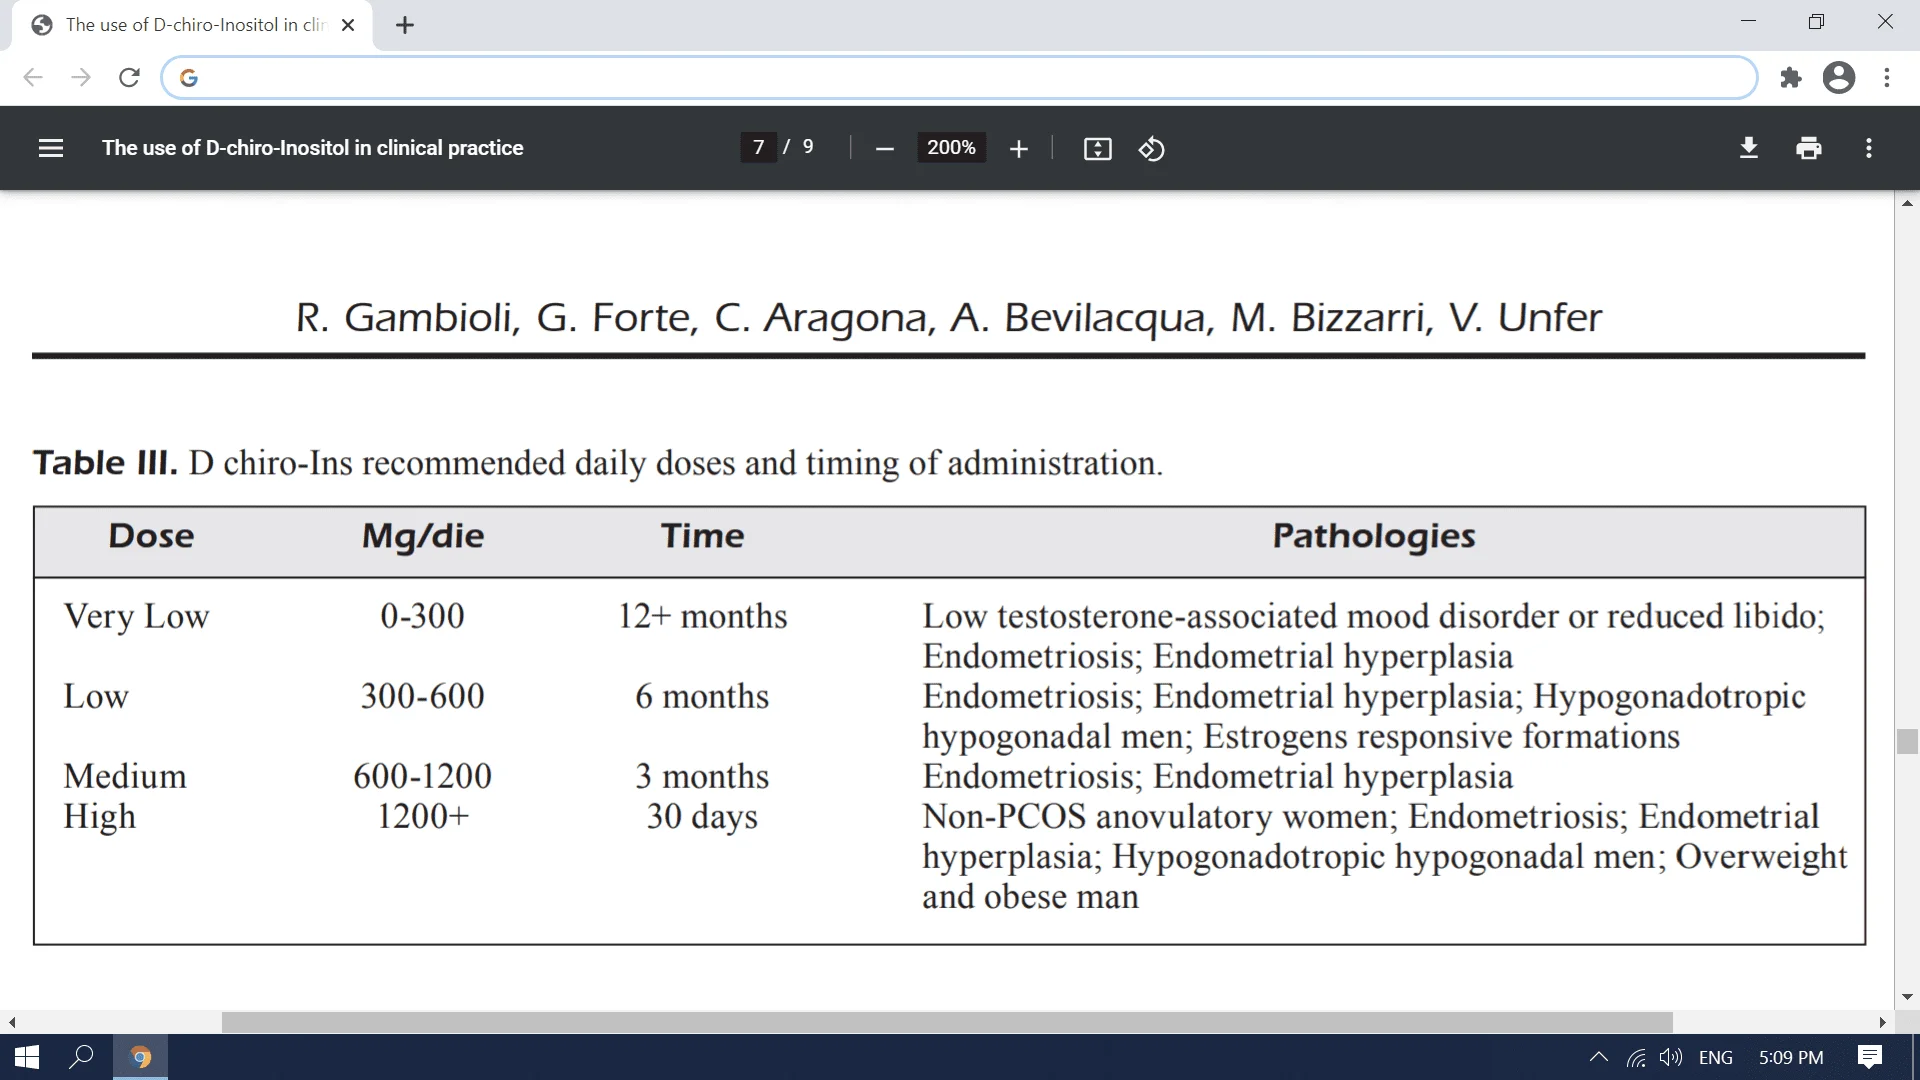
Task: Click the 'Pathologies' column header
Action: (x=1373, y=537)
